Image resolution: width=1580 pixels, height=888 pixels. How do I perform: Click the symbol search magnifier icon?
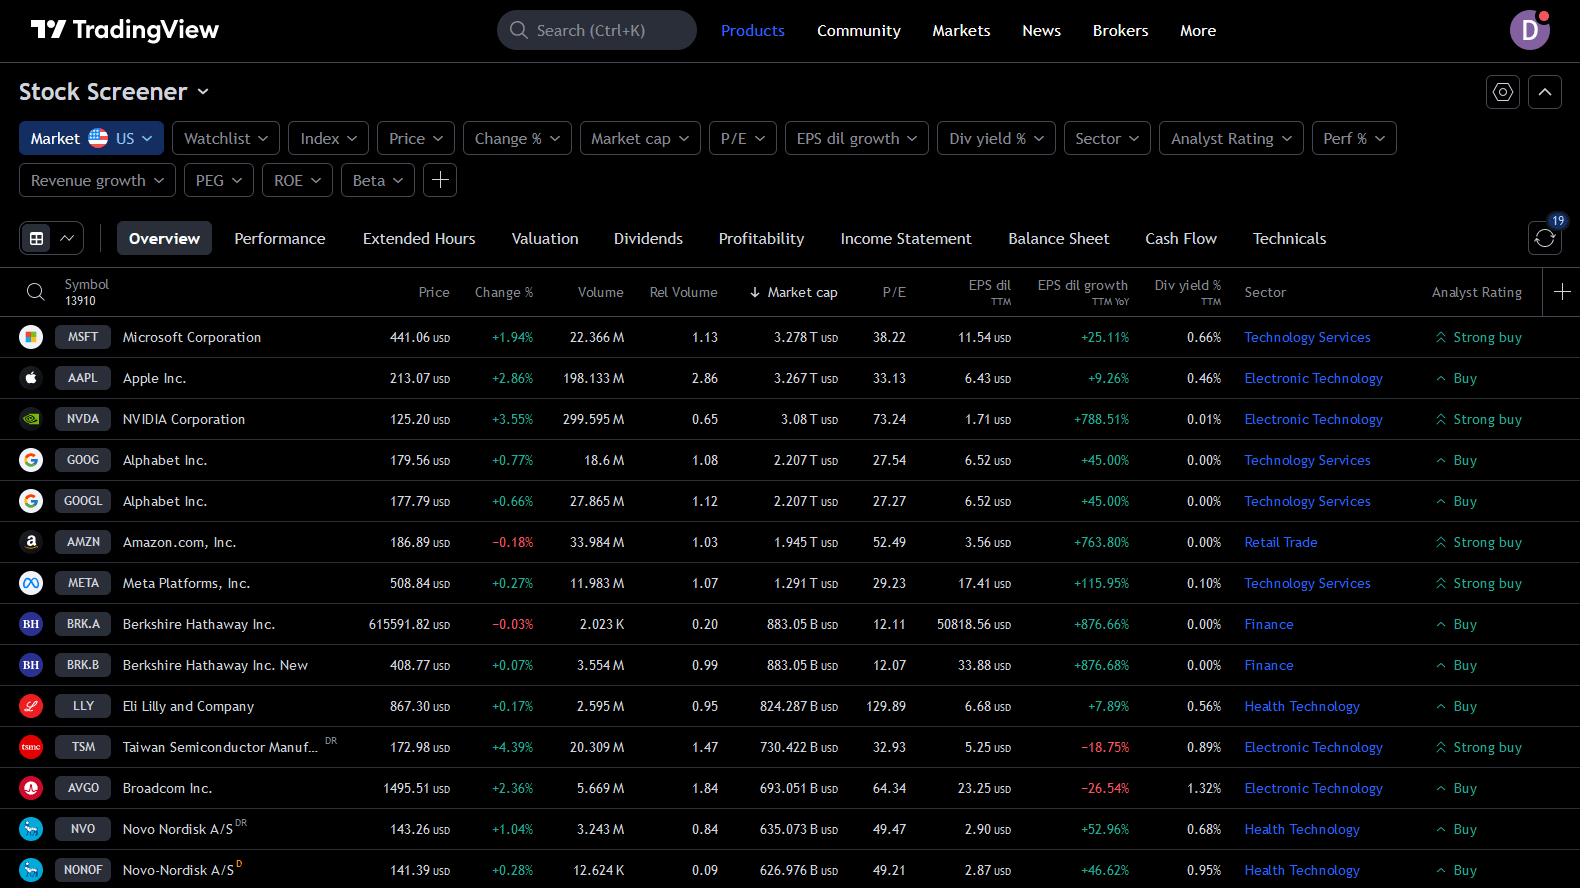pos(35,292)
